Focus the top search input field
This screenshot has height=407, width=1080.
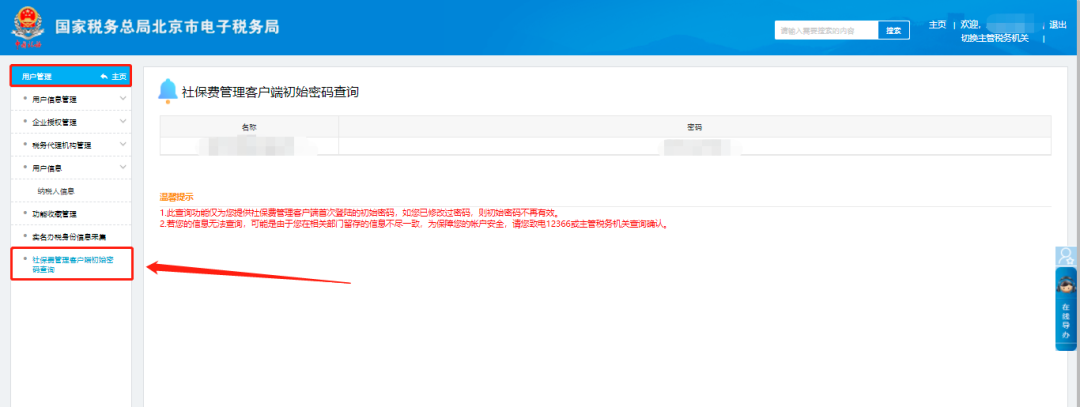pyautogui.click(x=826, y=30)
